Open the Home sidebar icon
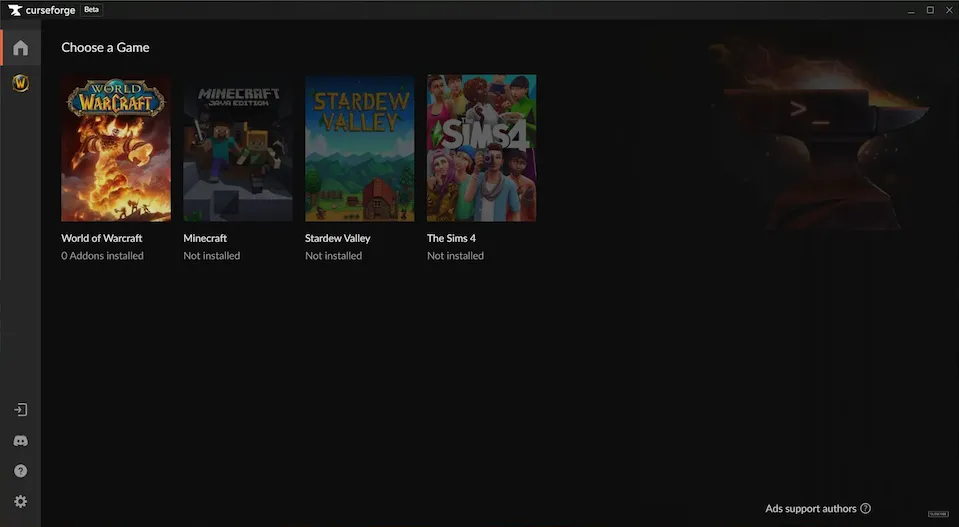The width and height of the screenshot is (959, 527). click(x=20, y=48)
